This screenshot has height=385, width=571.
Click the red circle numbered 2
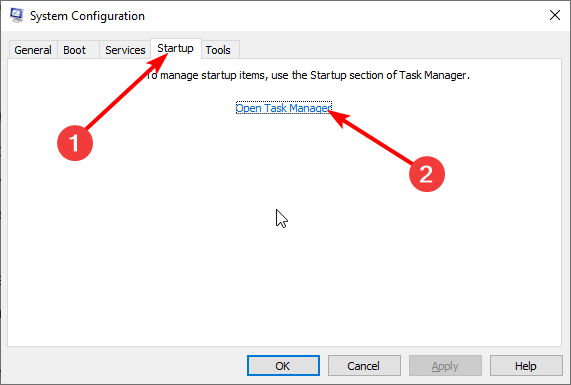427,174
